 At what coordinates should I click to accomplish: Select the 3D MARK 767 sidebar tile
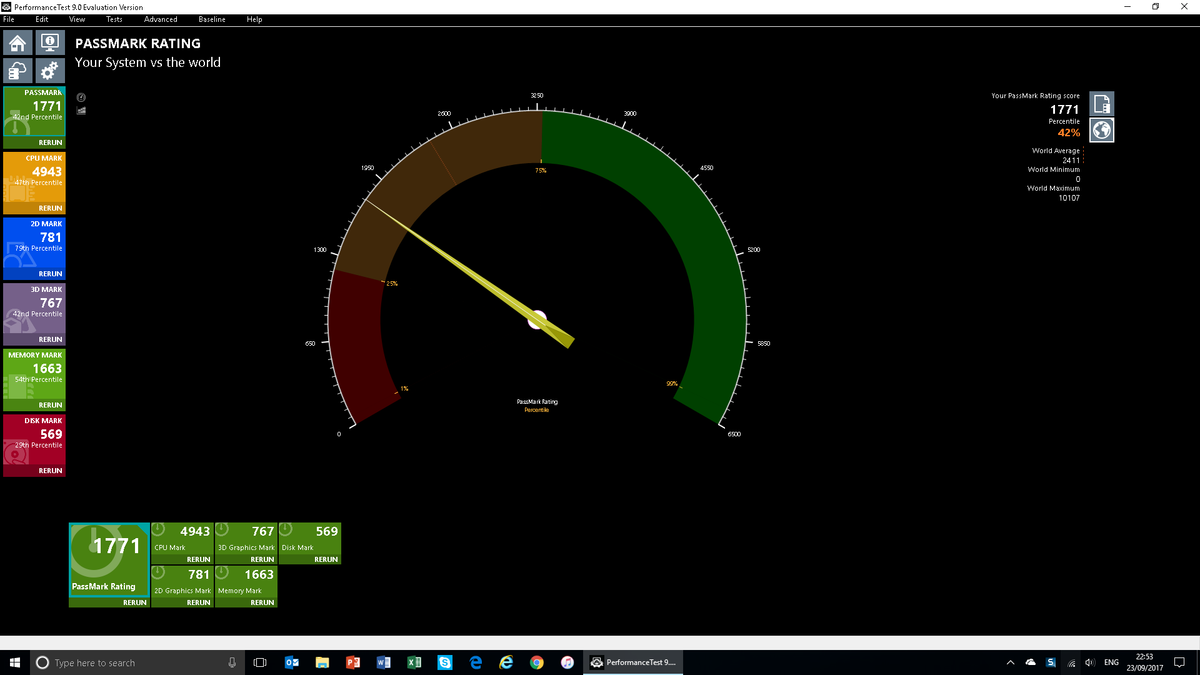pos(34,308)
